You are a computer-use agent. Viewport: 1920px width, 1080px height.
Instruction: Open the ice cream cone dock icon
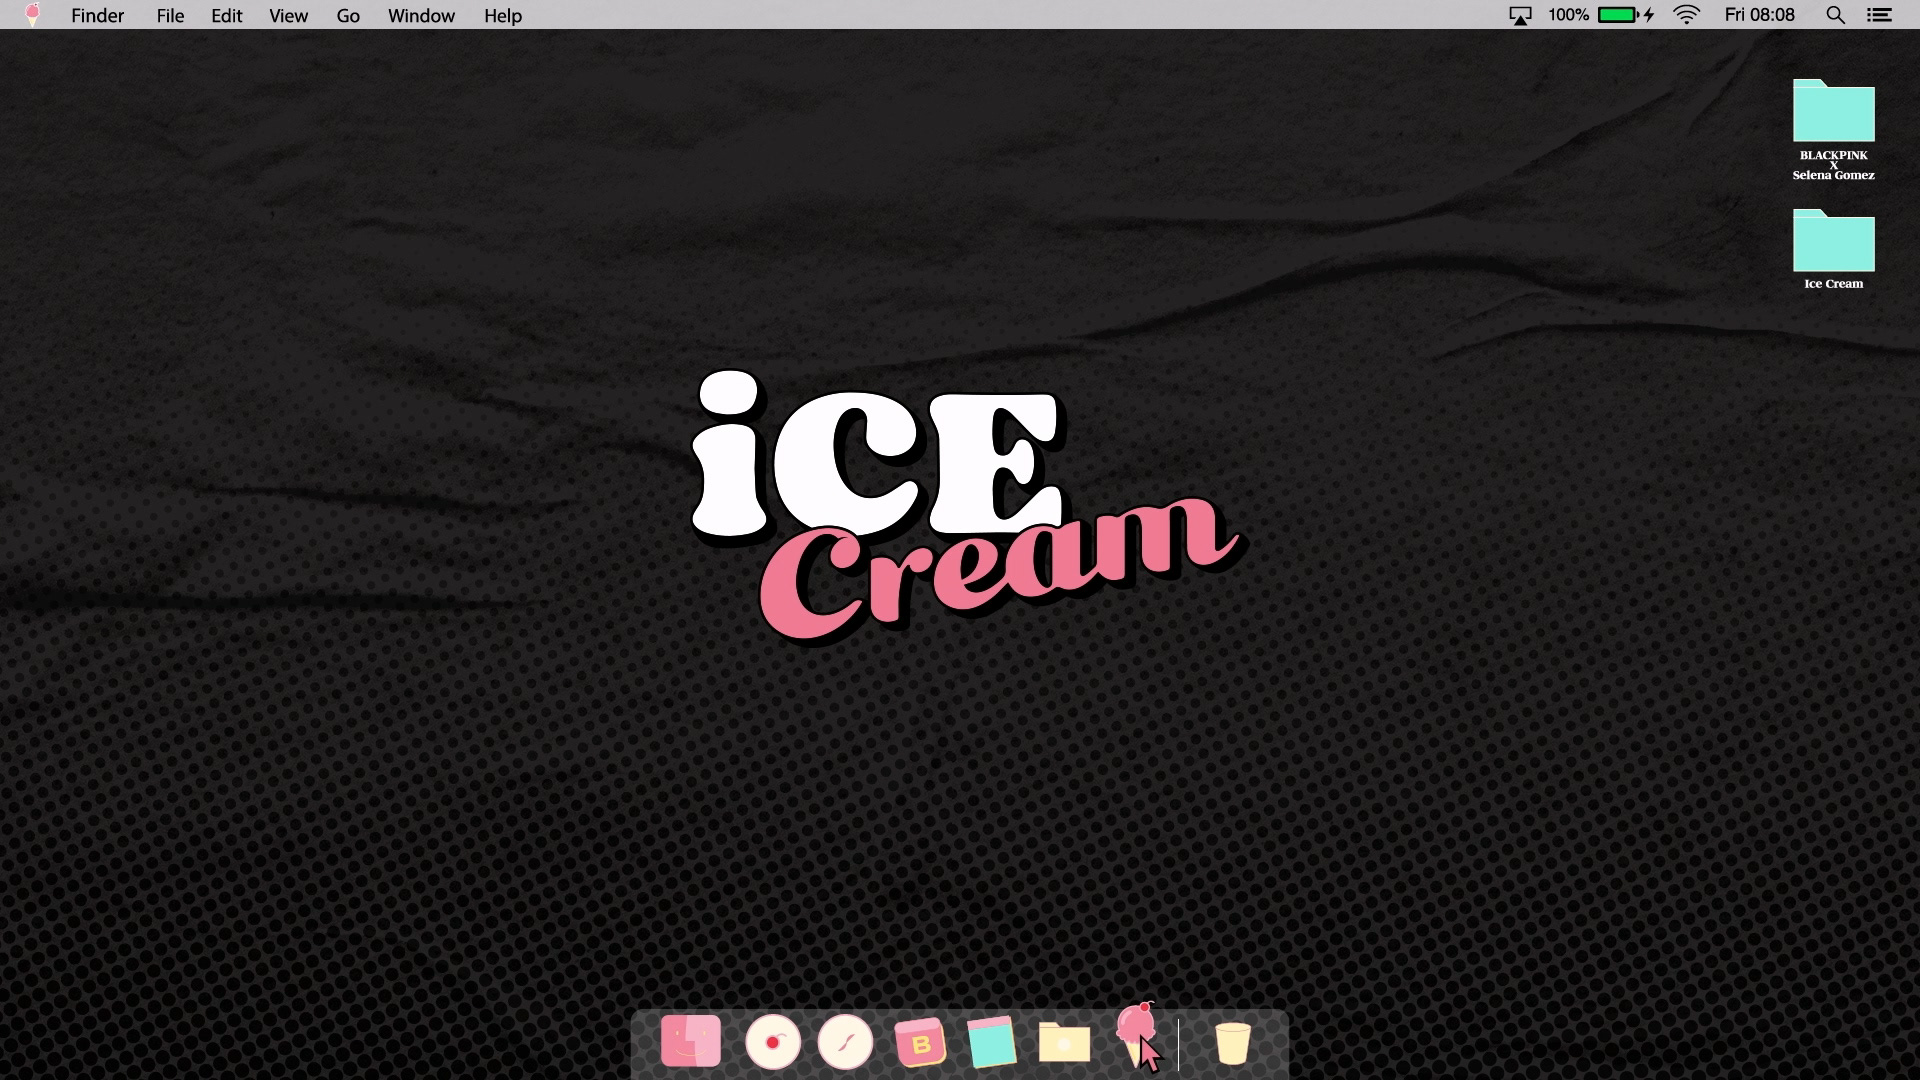[x=1136, y=1036]
